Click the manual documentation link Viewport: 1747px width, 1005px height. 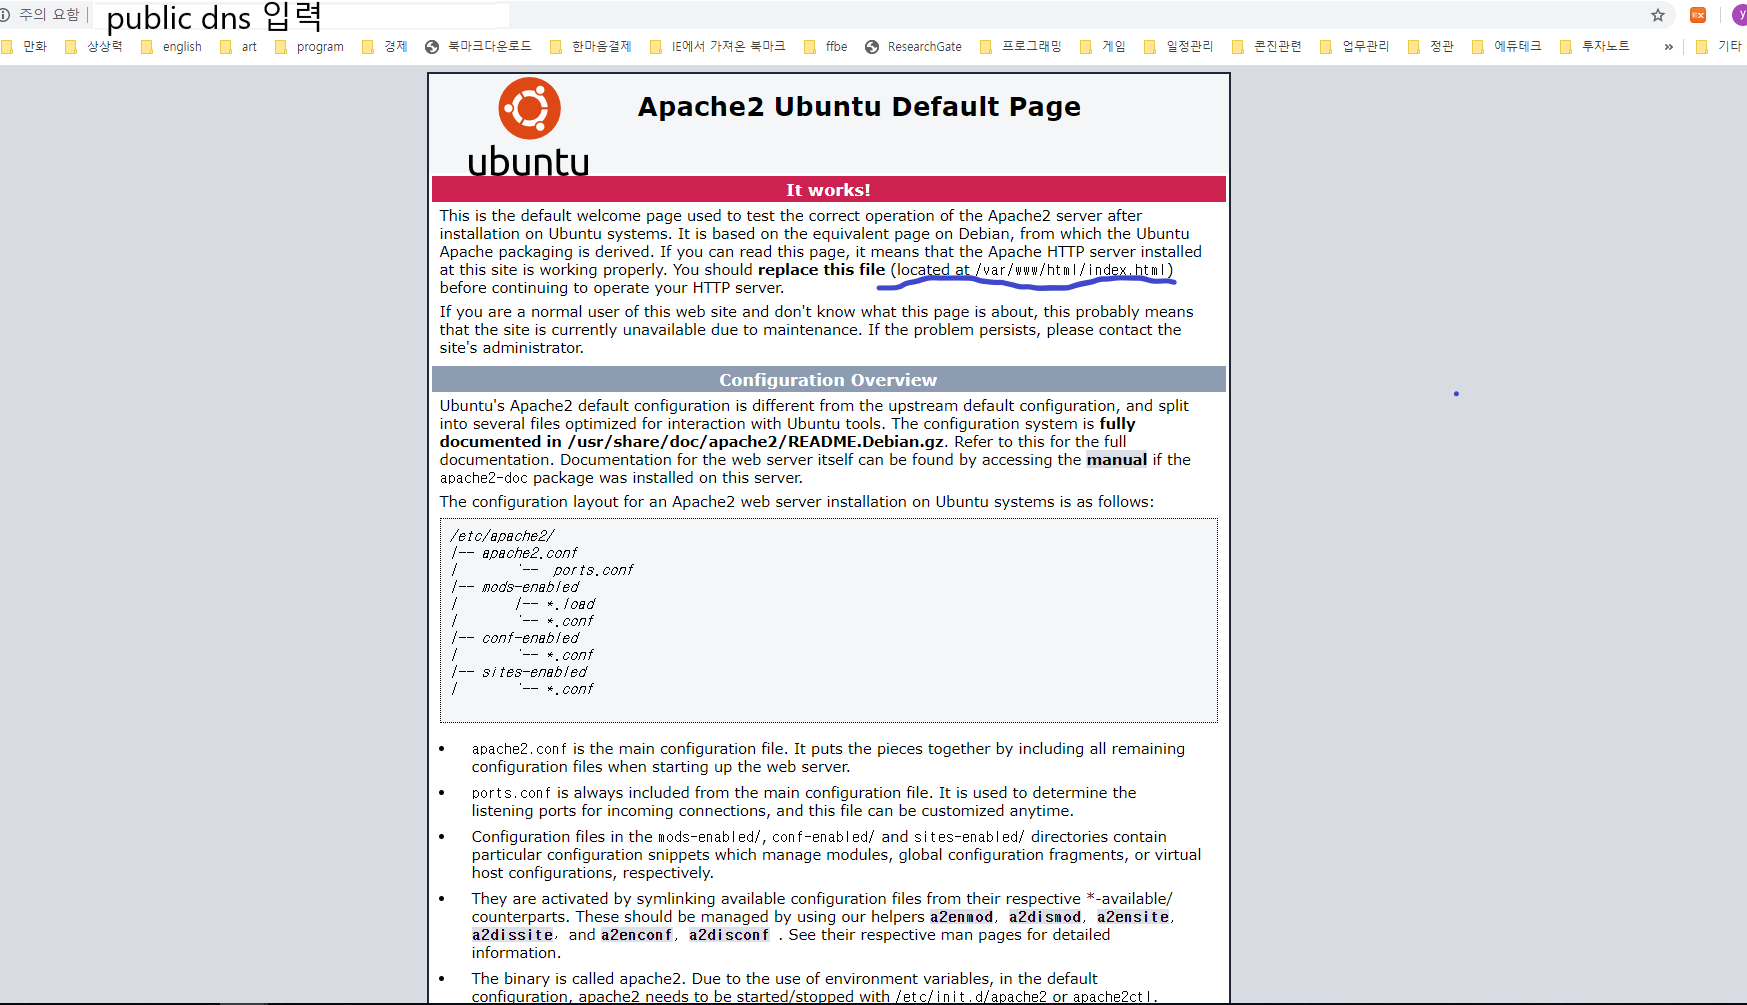click(1117, 460)
